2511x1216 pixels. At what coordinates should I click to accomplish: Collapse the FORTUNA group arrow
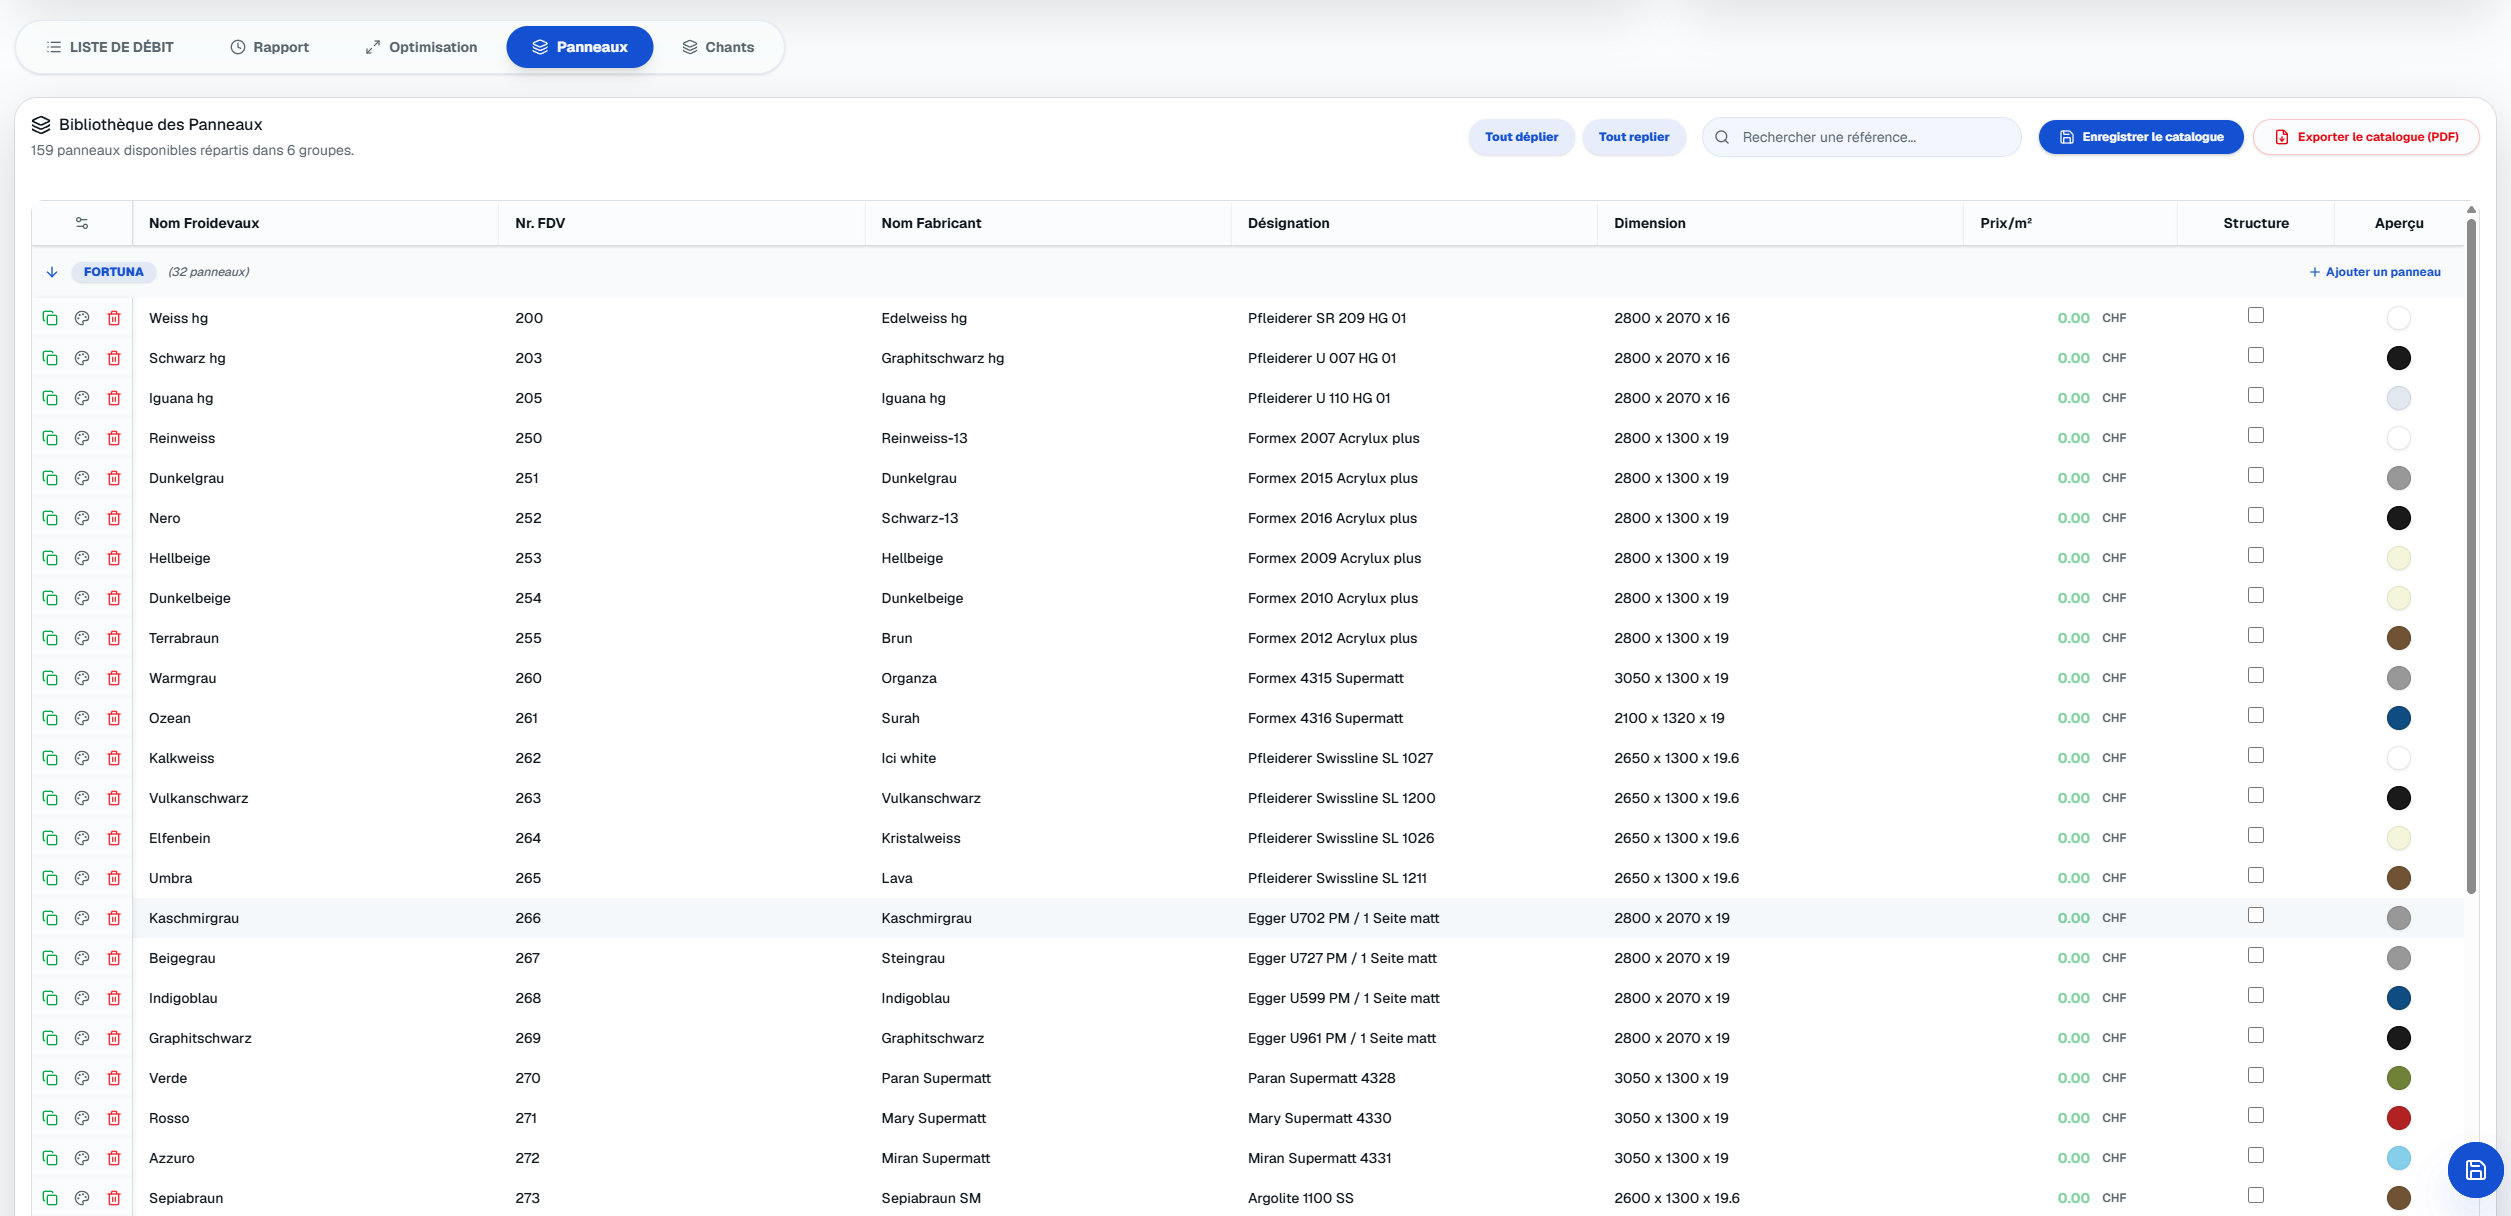pyautogui.click(x=52, y=272)
